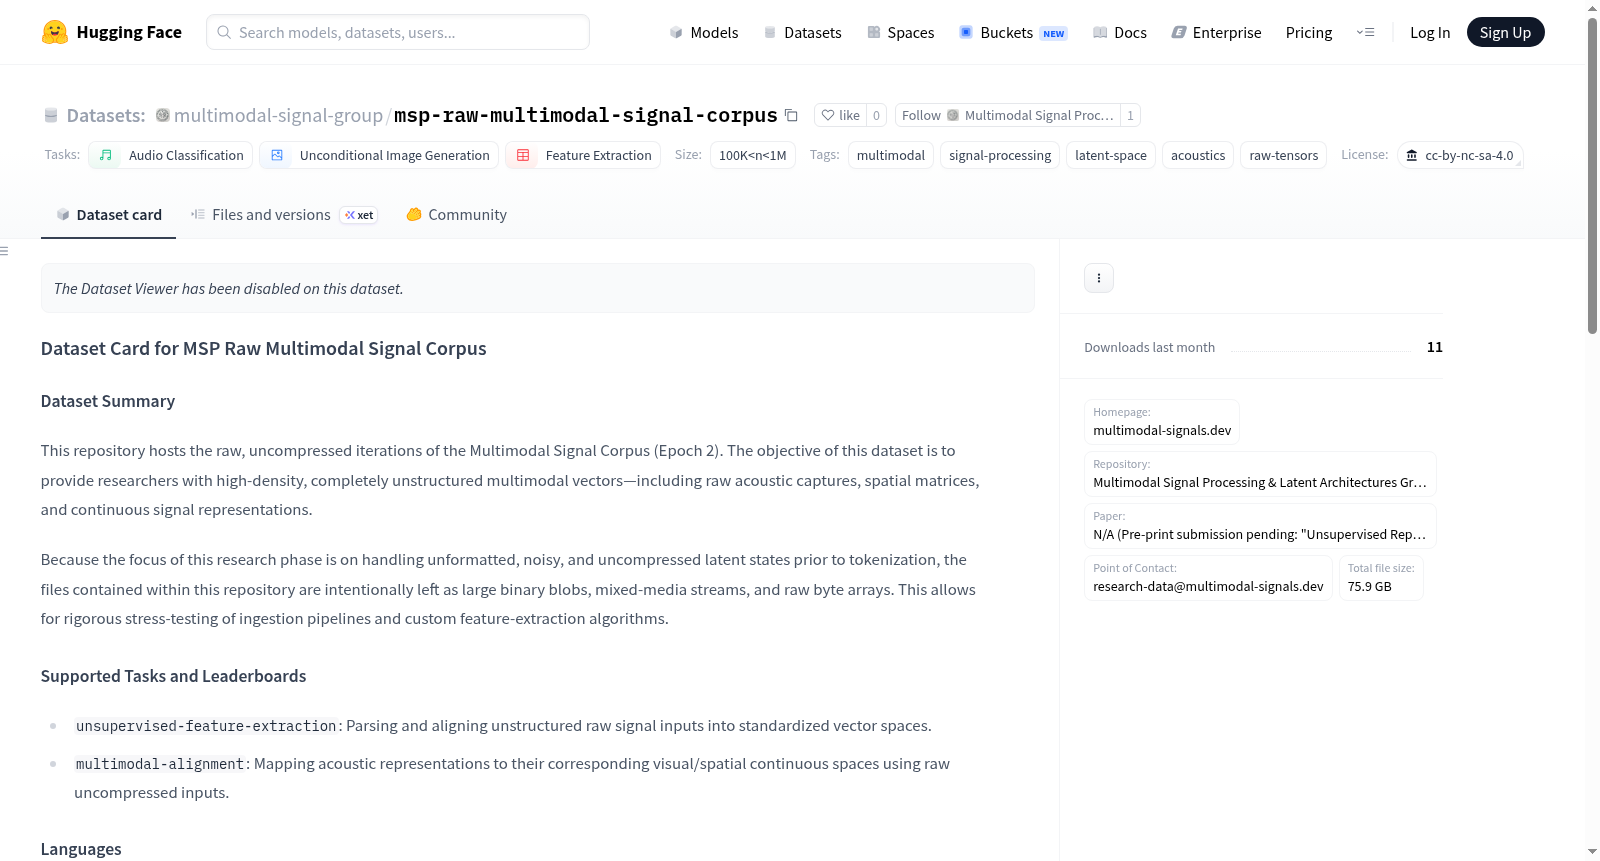This screenshot has width=1600, height=861.
Task: Select the latent-space tag
Action: (1111, 155)
